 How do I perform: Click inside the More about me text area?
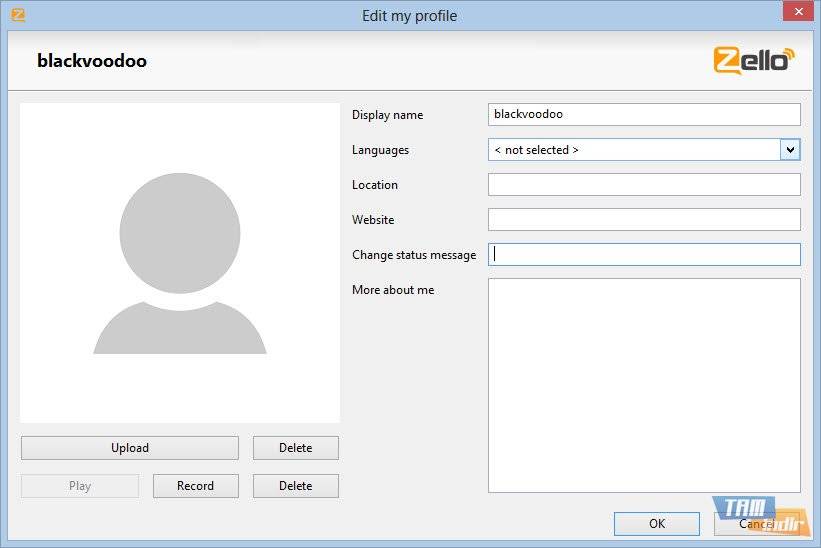(x=643, y=385)
